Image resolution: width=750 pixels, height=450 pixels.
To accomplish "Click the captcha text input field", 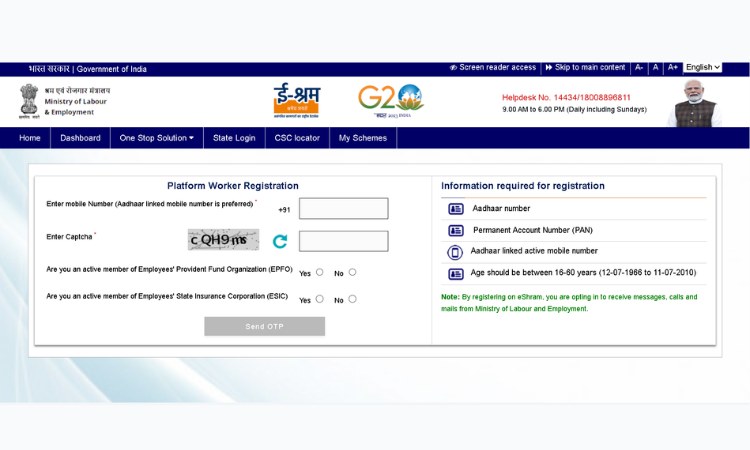I will (x=343, y=241).
